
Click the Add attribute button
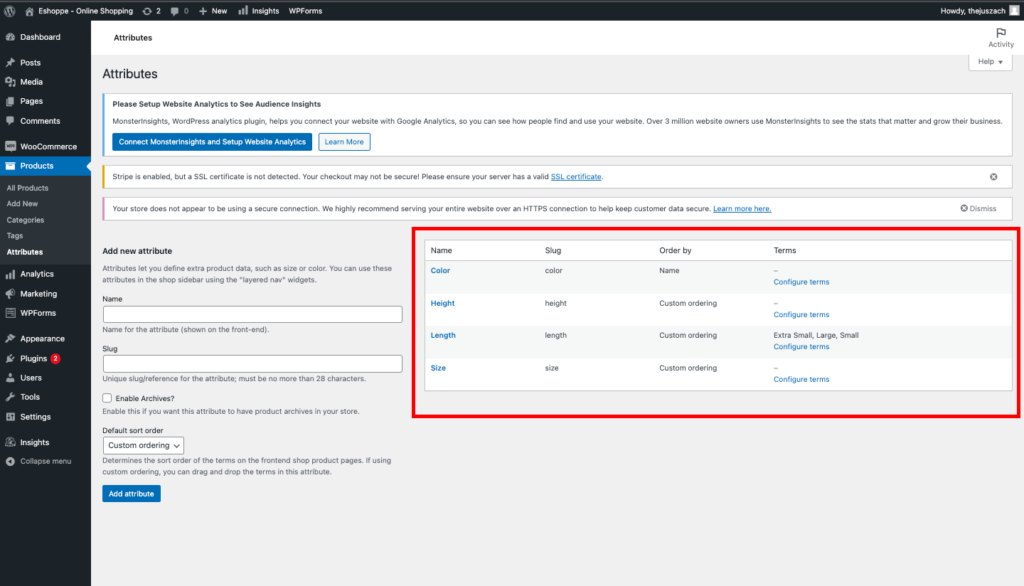coord(131,494)
